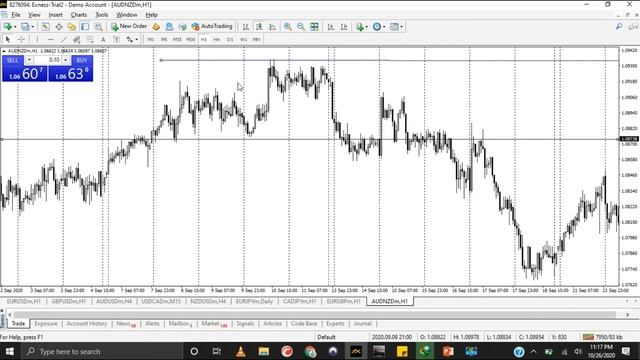The height and width of the screenshot is (360, 640).
Task: Zoom in the chart using magnifier plus
Action: (288, 27)
